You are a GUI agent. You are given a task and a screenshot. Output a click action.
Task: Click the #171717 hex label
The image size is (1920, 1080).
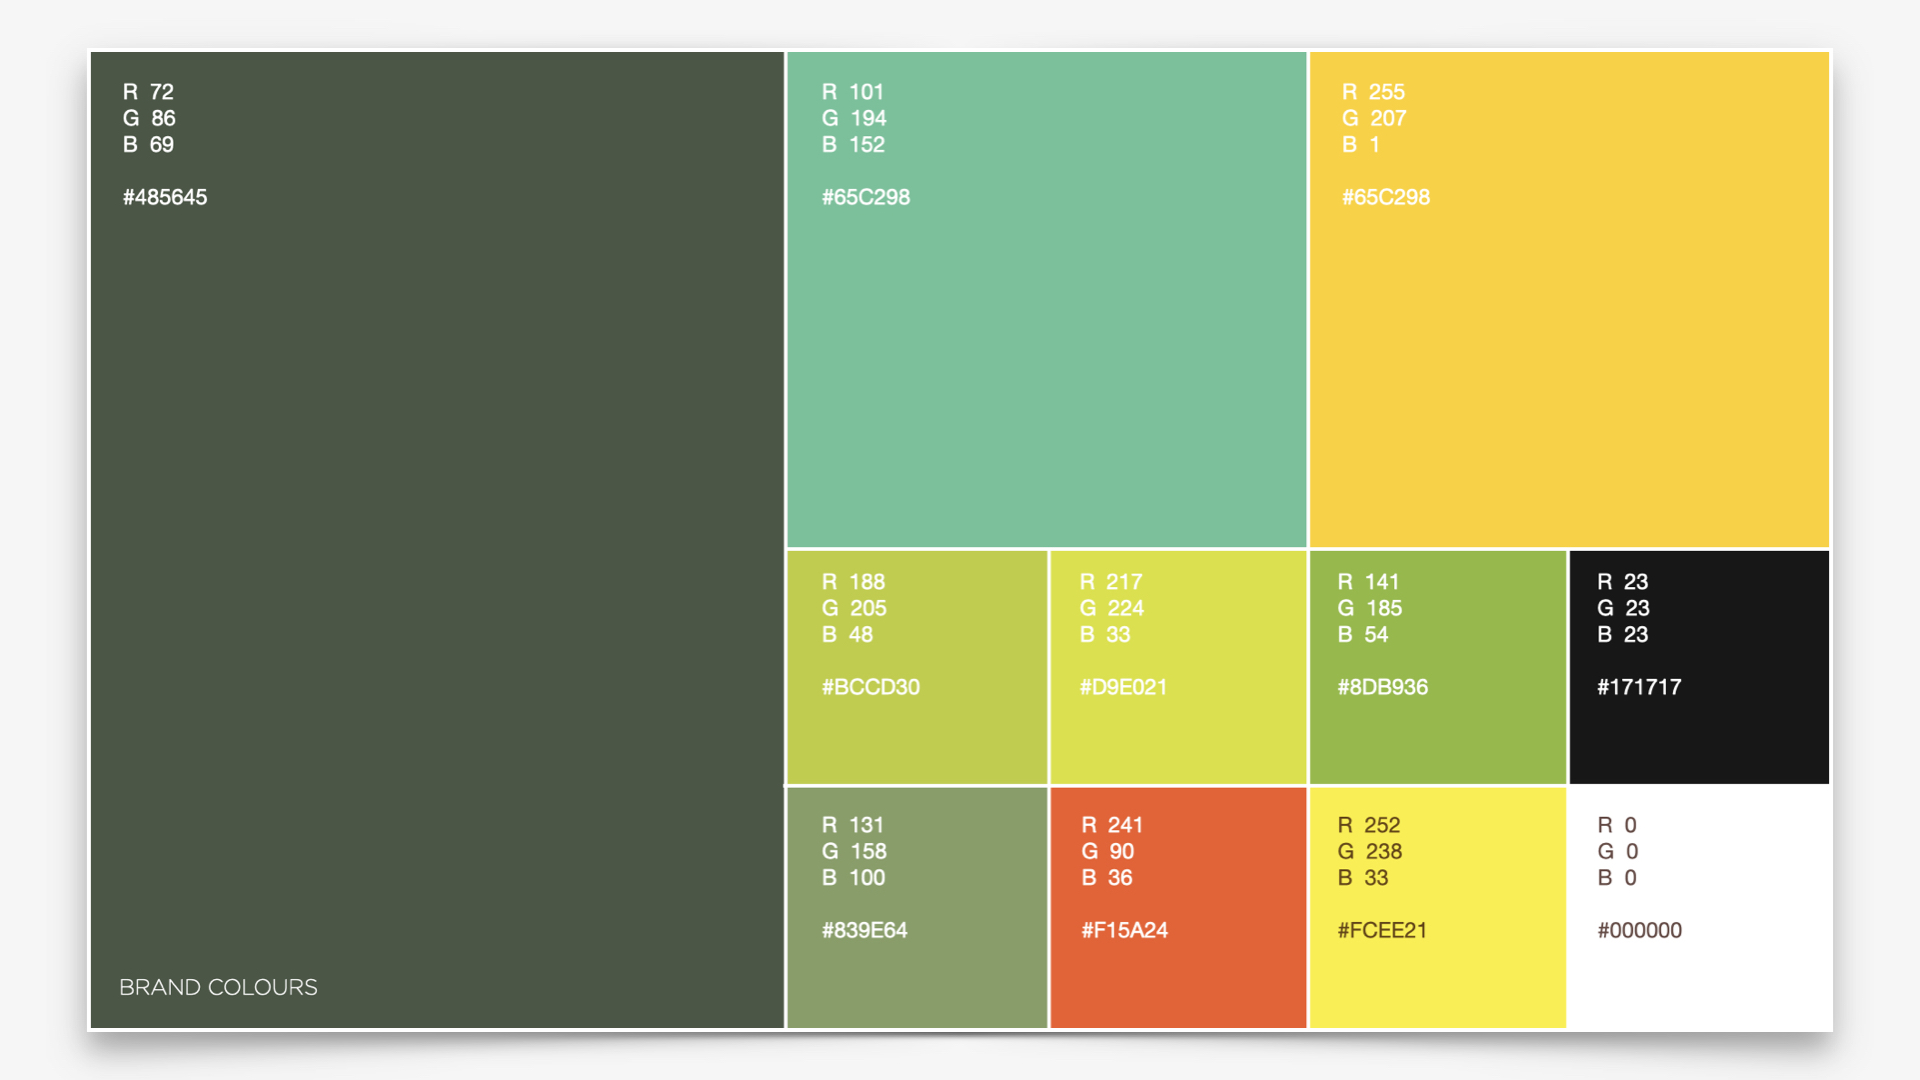(x=1639, y=687)
